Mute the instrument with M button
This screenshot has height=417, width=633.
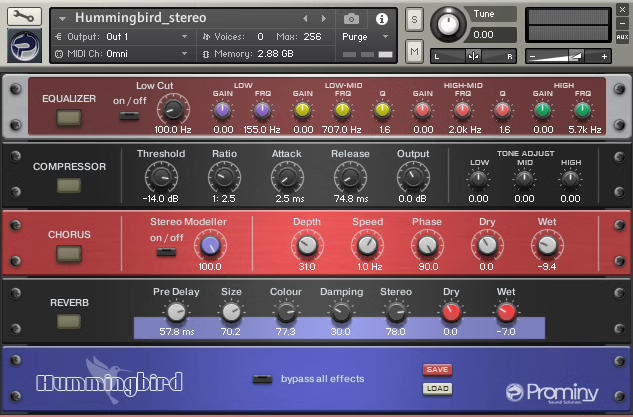(x=414, y=51)
